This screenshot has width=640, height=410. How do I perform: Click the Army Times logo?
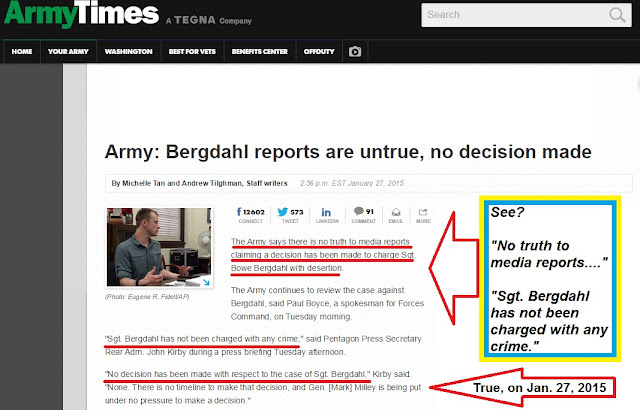pos(81,14)
